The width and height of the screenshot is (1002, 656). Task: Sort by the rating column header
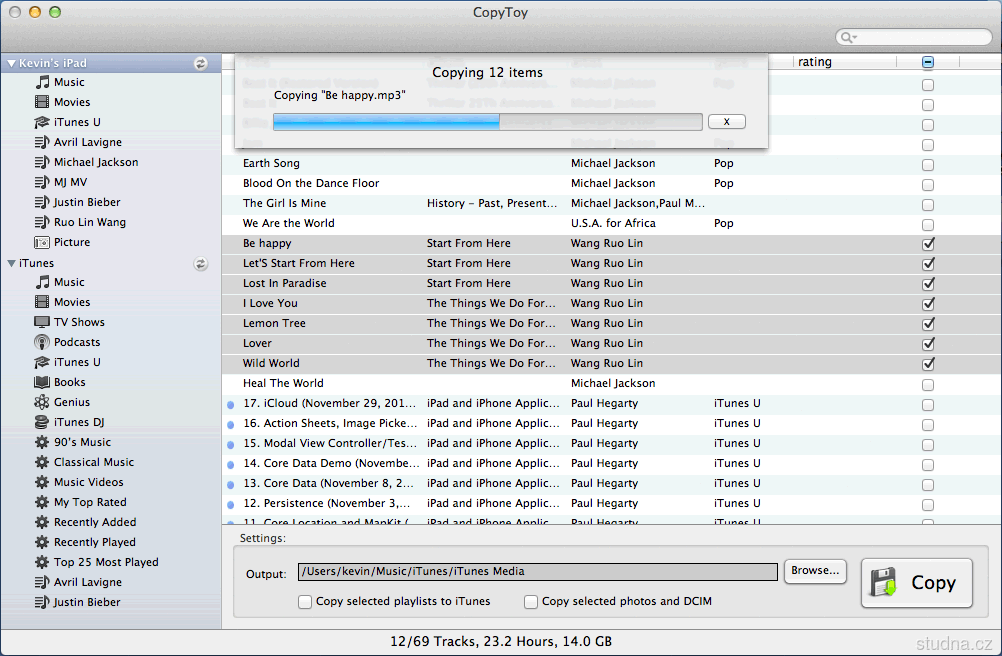click(x=845, y=62)
